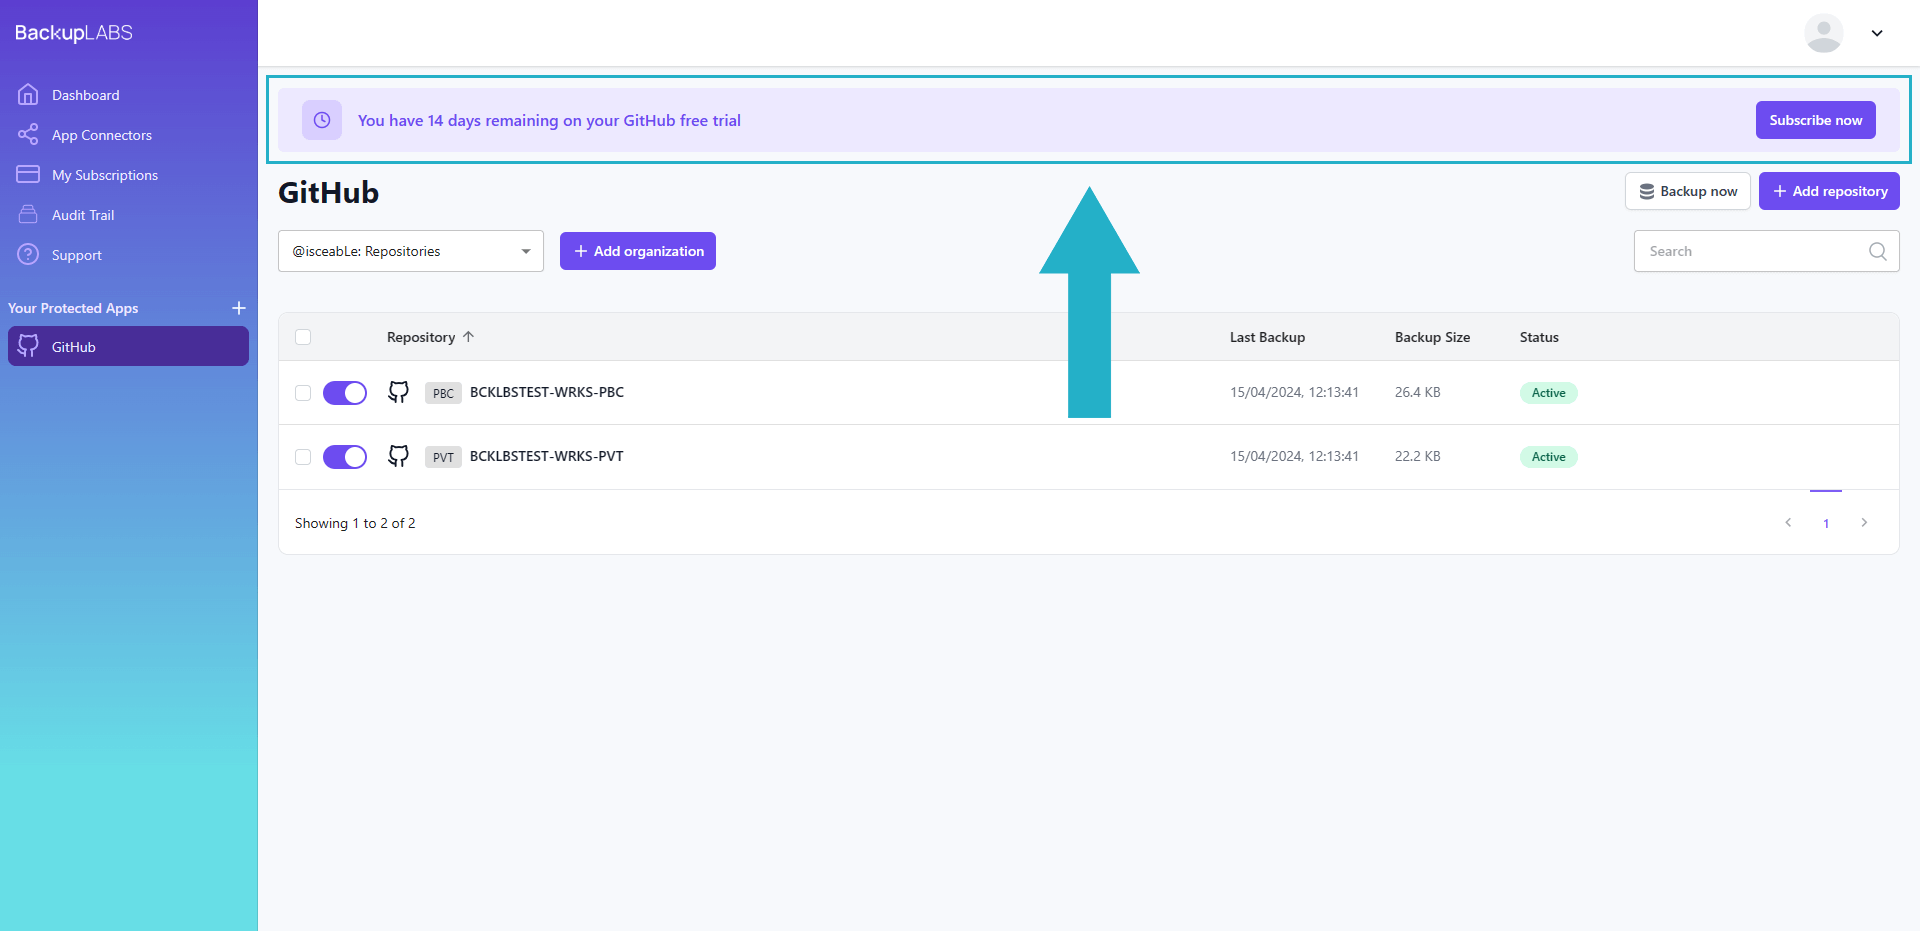
Task: Disable backup toggle for BCKLBSTEST-WRKS-PVT
Action: 345,457
